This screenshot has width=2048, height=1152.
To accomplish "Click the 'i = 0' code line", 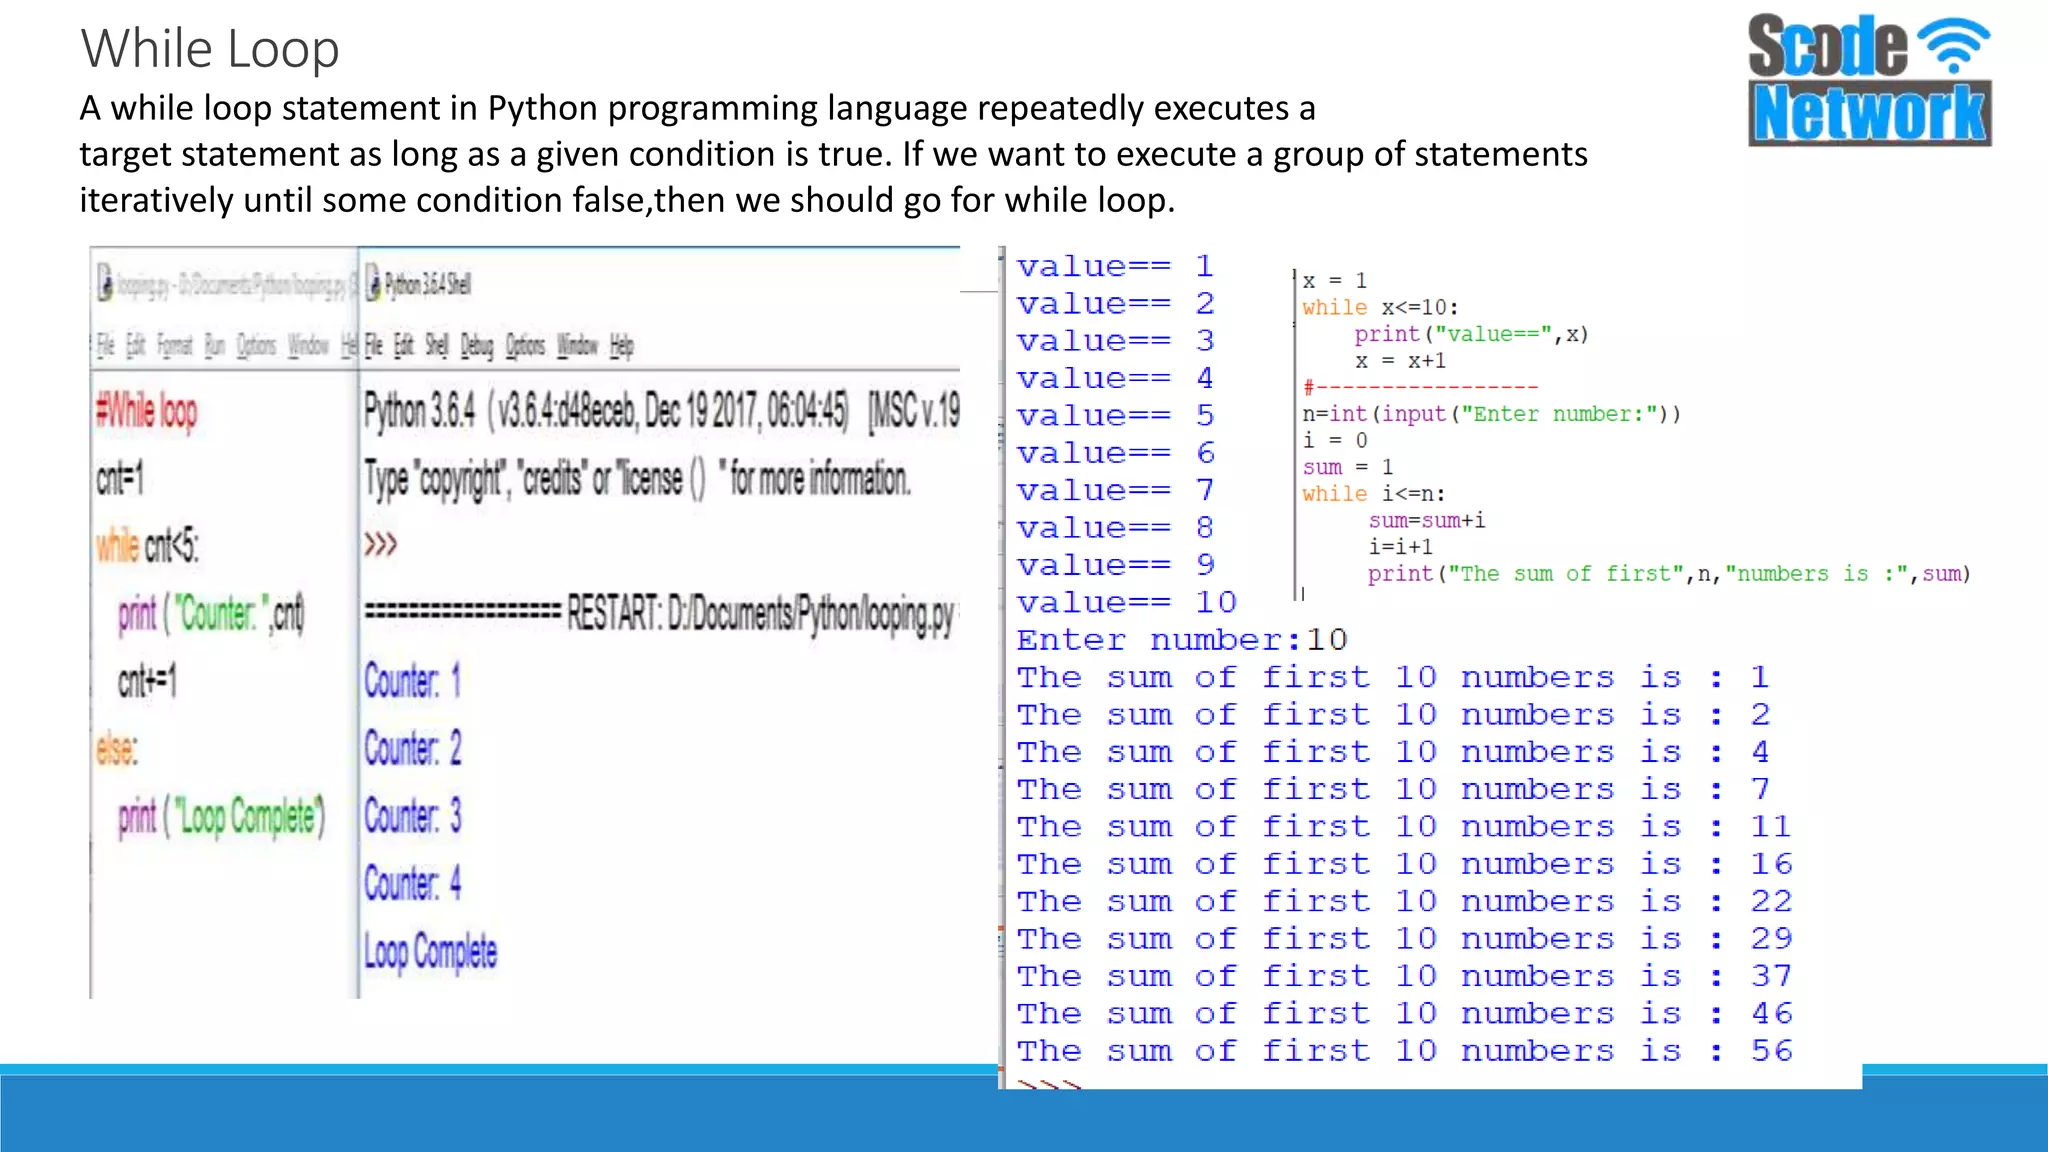I will 1335,441.
